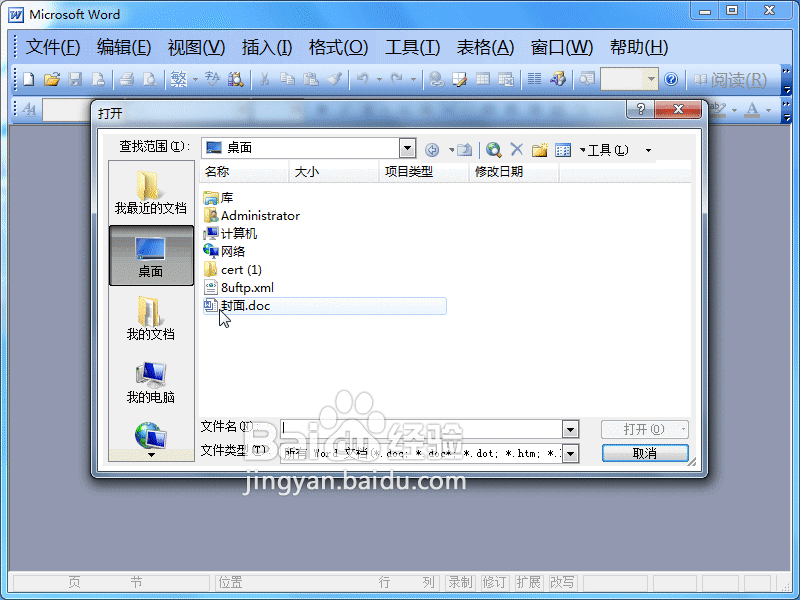The height and width of the screenshot is (600, 800).
Task: Select the Print icon
Action: pyautogui.click(x=128, y=79)
